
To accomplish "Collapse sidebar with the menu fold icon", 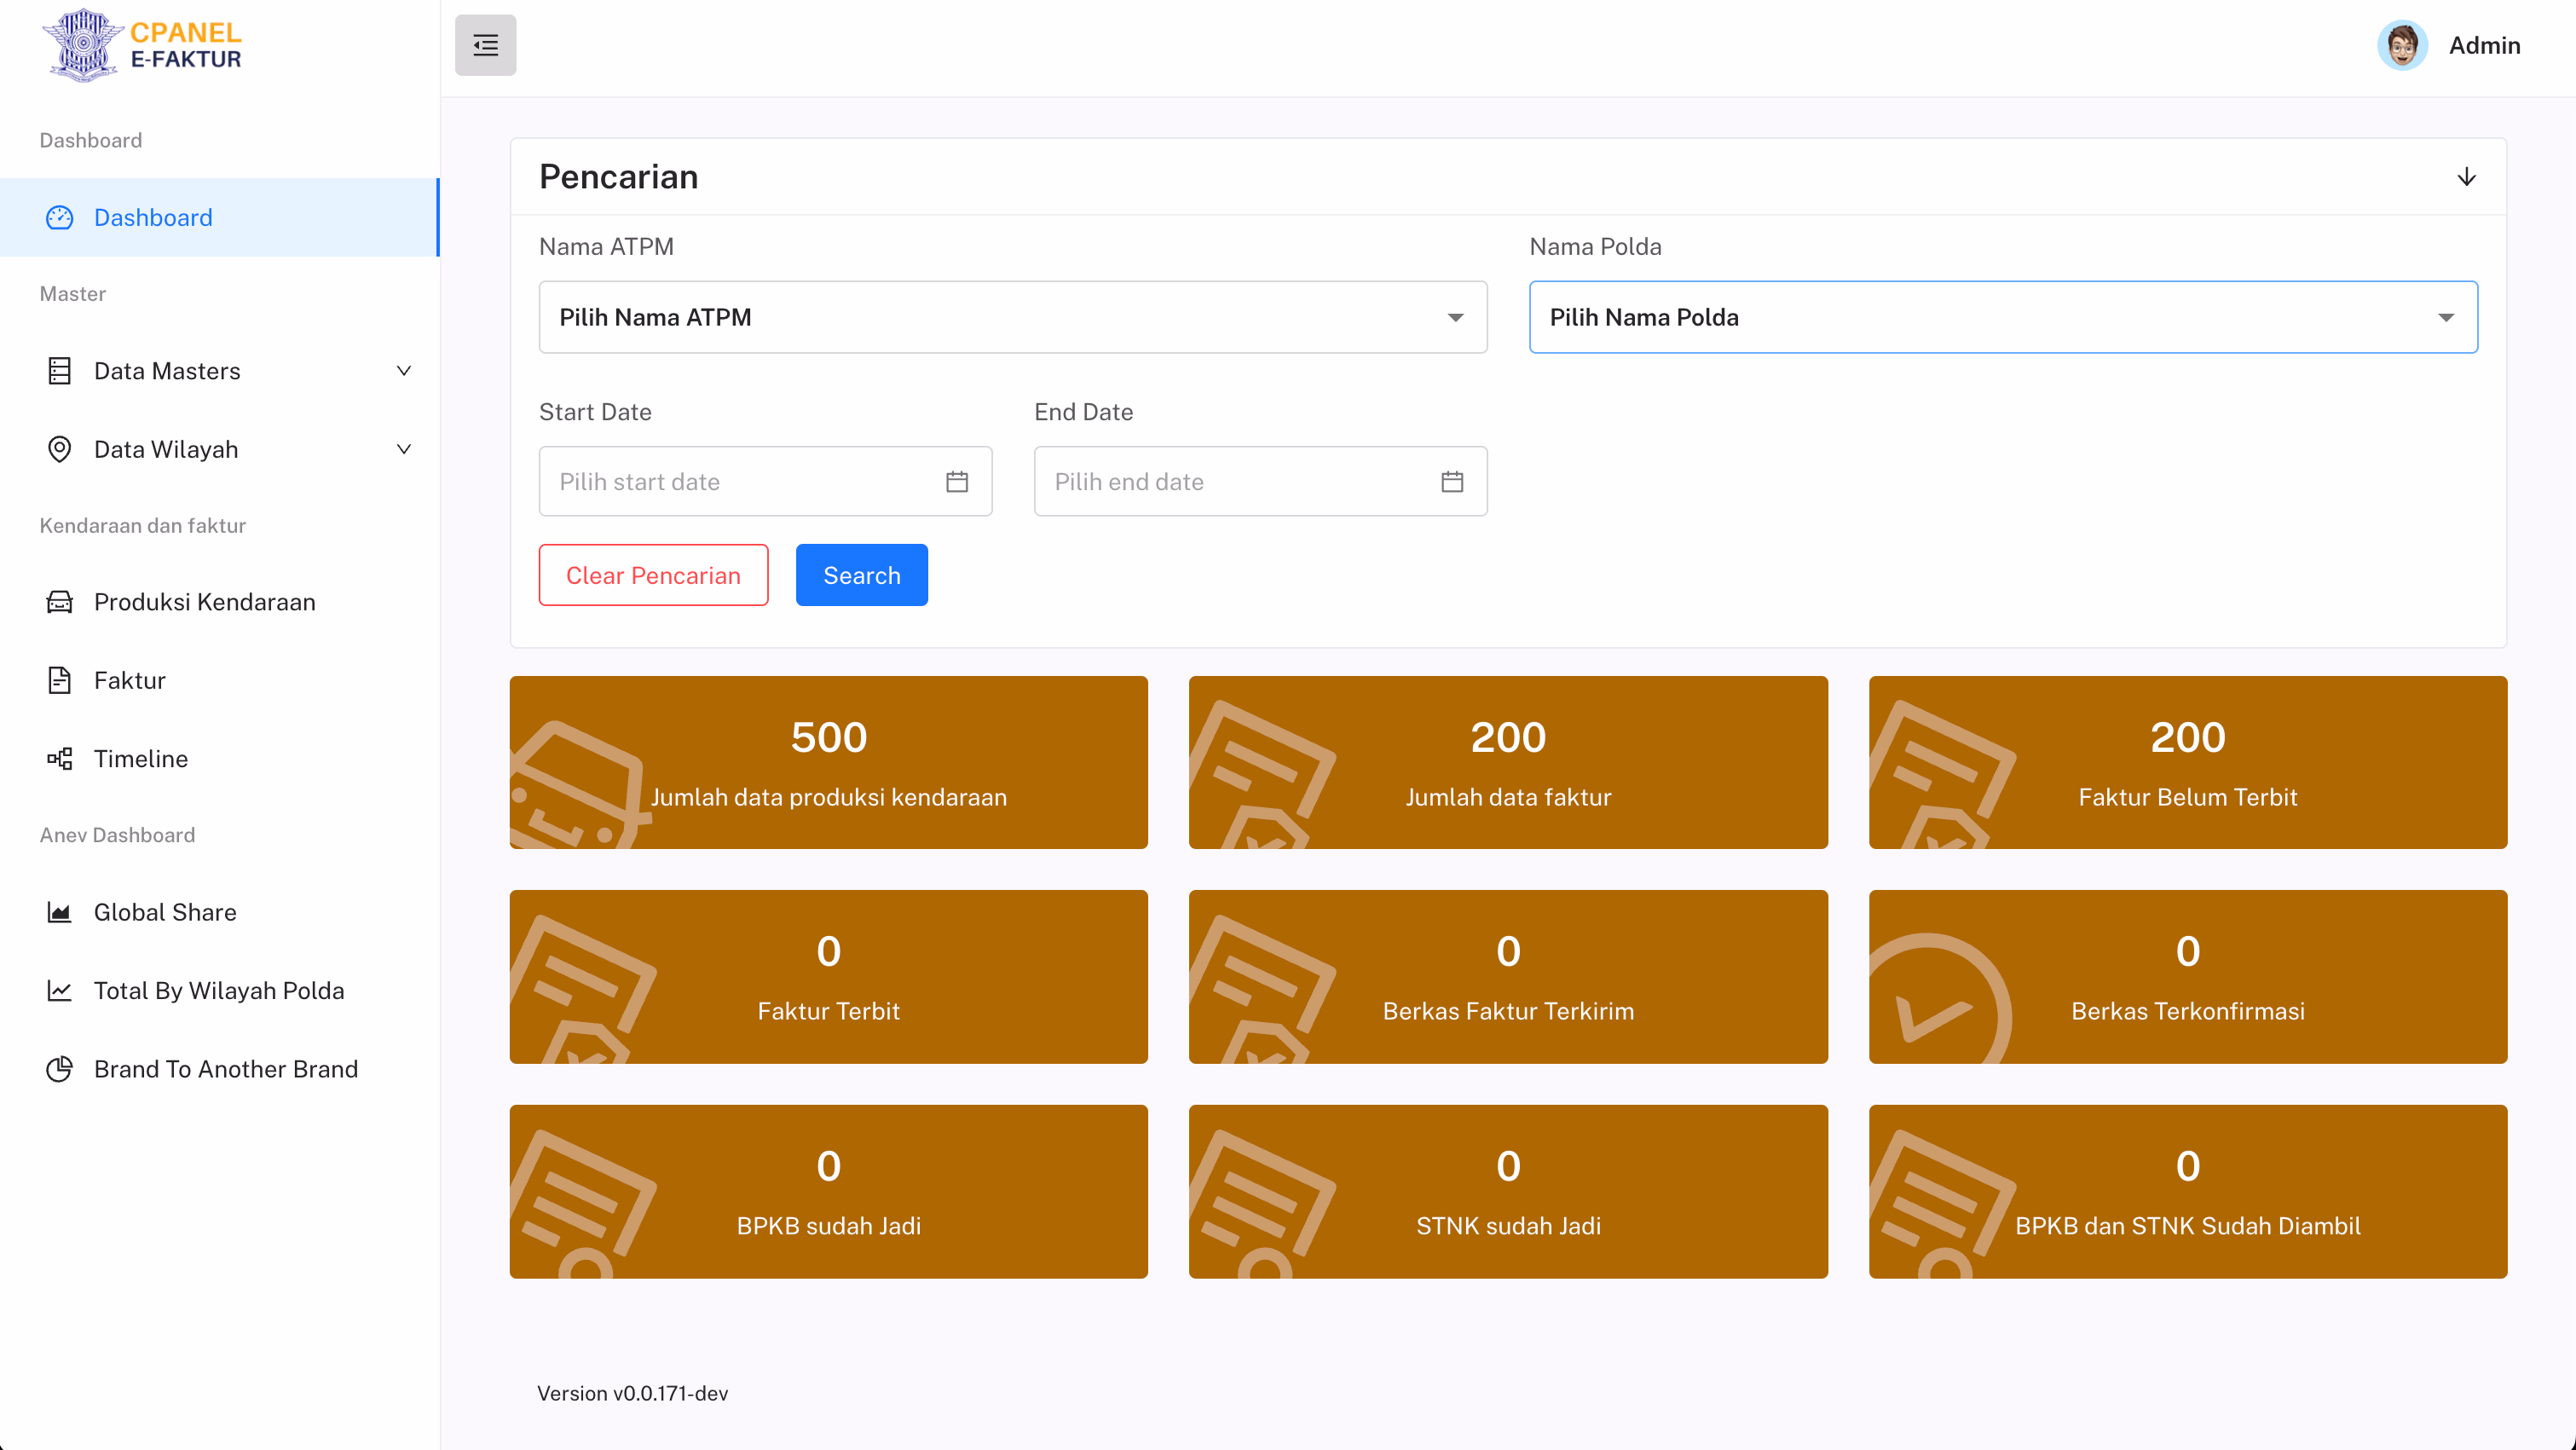I will click(x=485, y=45).
